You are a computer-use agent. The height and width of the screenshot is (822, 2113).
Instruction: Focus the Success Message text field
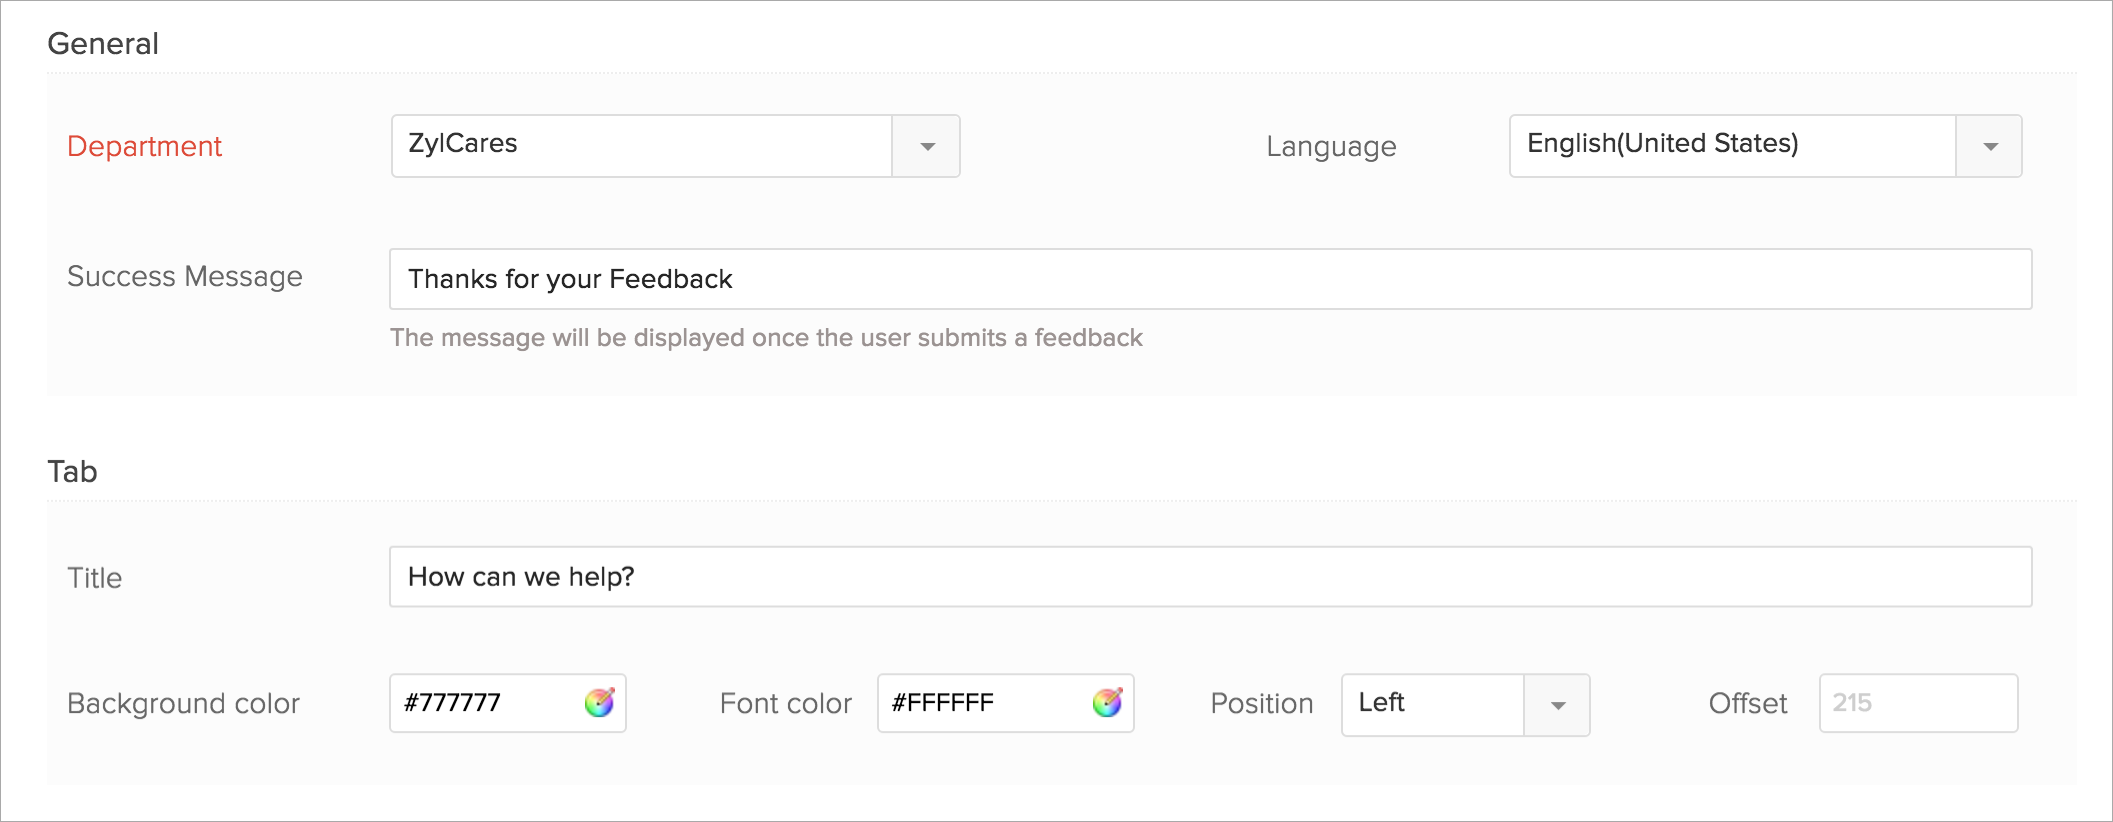[1210, 279]
